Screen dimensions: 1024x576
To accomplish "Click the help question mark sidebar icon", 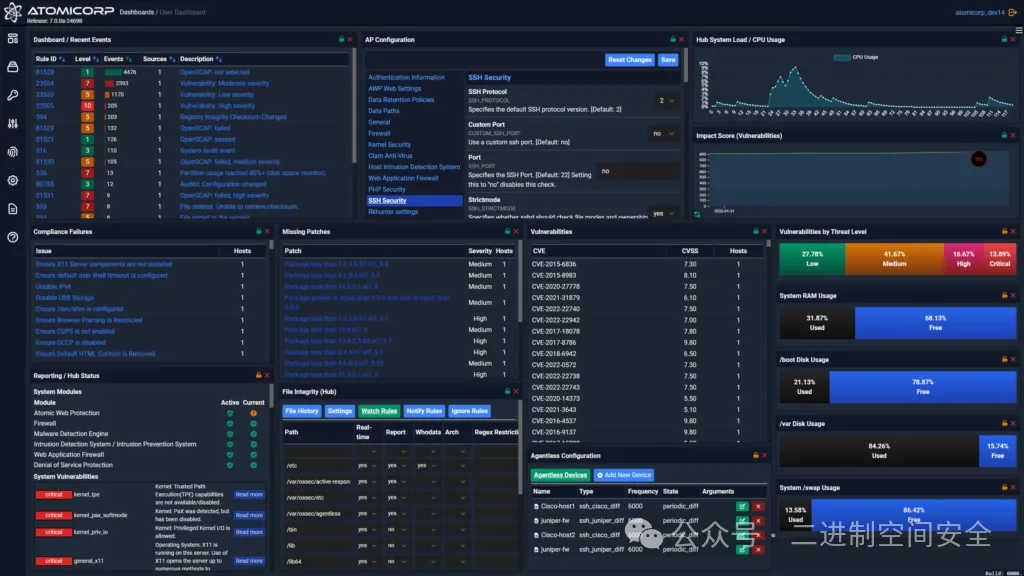I will pyautogui.click(x=12, y=237).
